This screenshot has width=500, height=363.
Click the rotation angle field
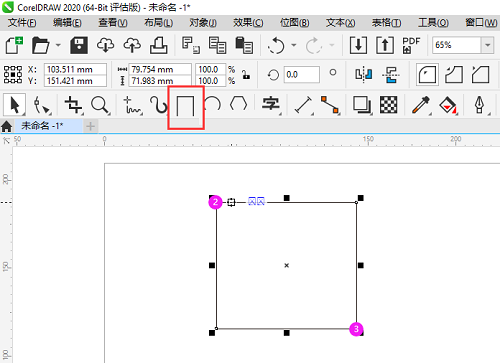pos(302,74)
